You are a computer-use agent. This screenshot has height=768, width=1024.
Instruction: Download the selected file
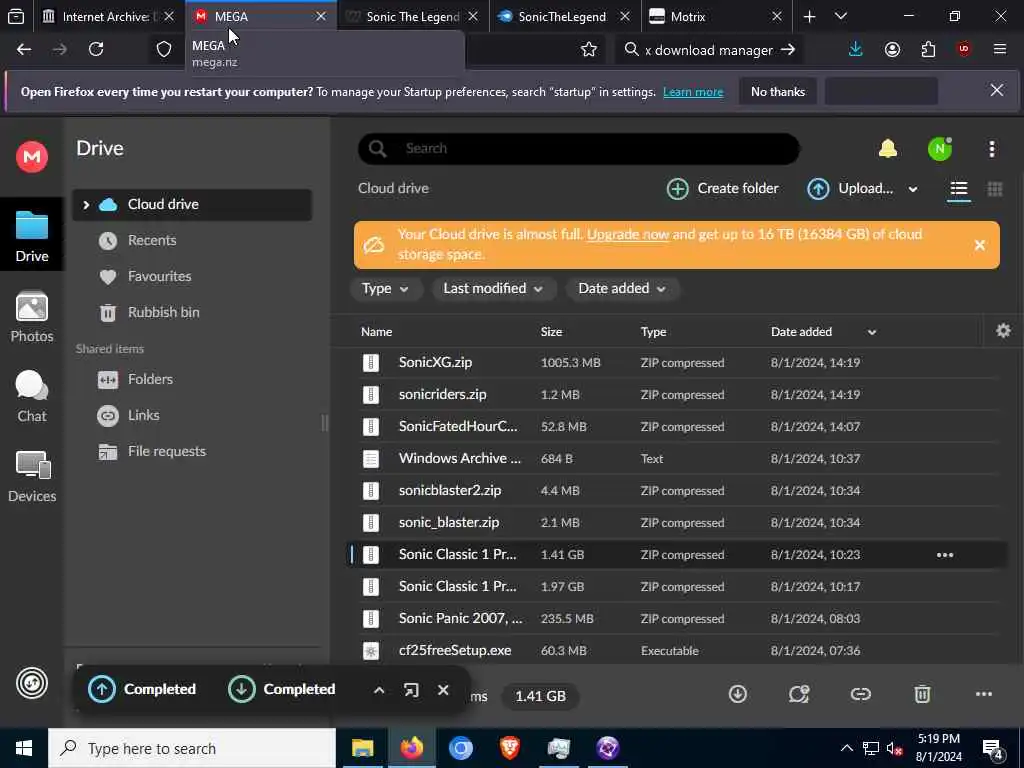point(737,694)
